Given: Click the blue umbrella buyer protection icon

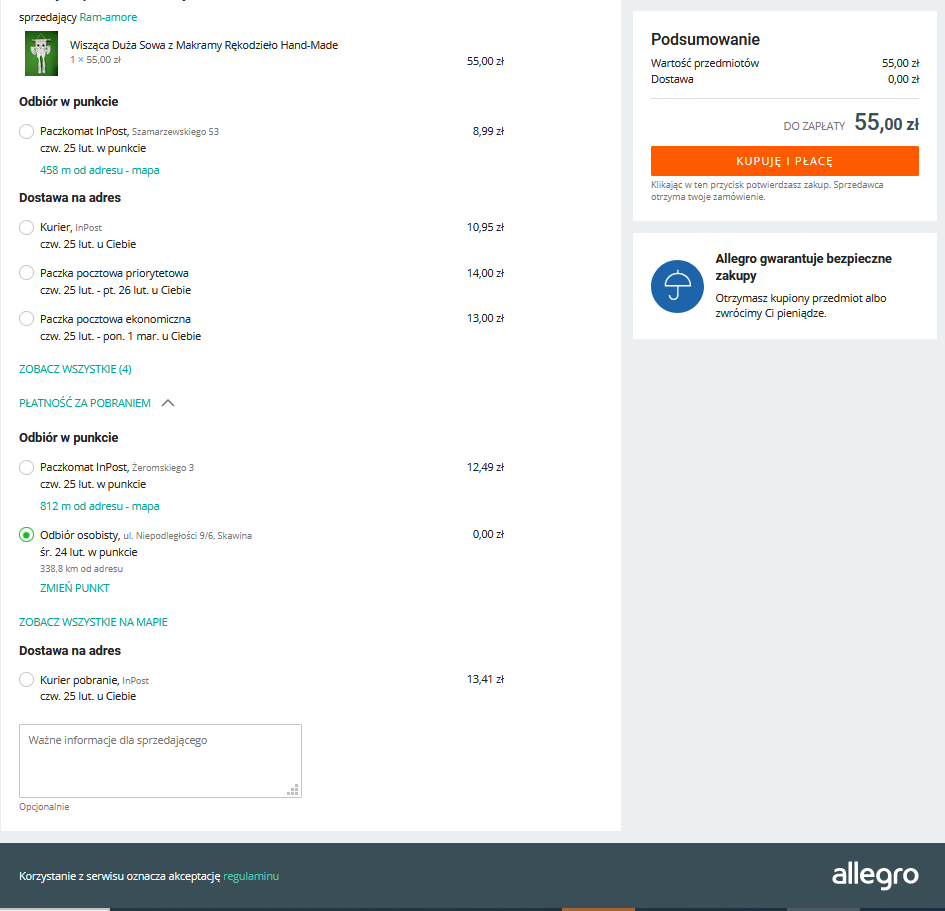Looking at the screenshot, I should pos(677,286).
